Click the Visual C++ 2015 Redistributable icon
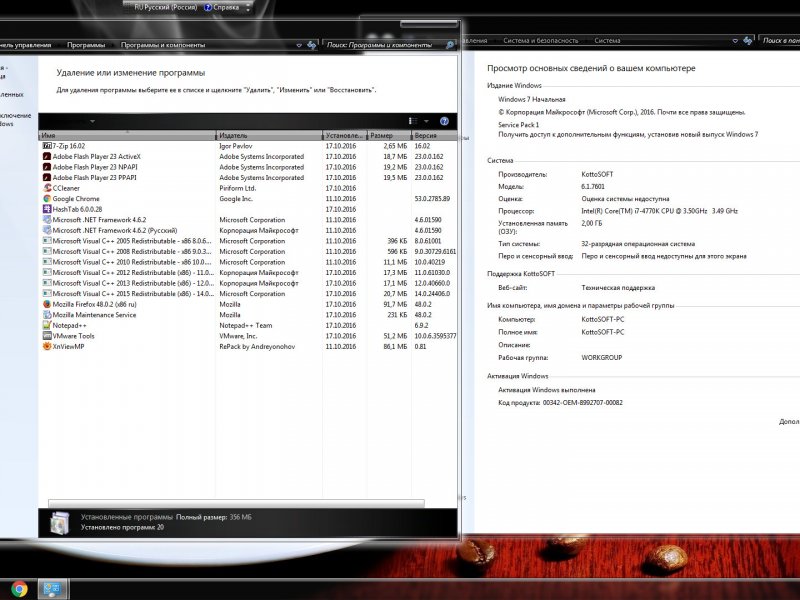 click(x=47, y=293)
